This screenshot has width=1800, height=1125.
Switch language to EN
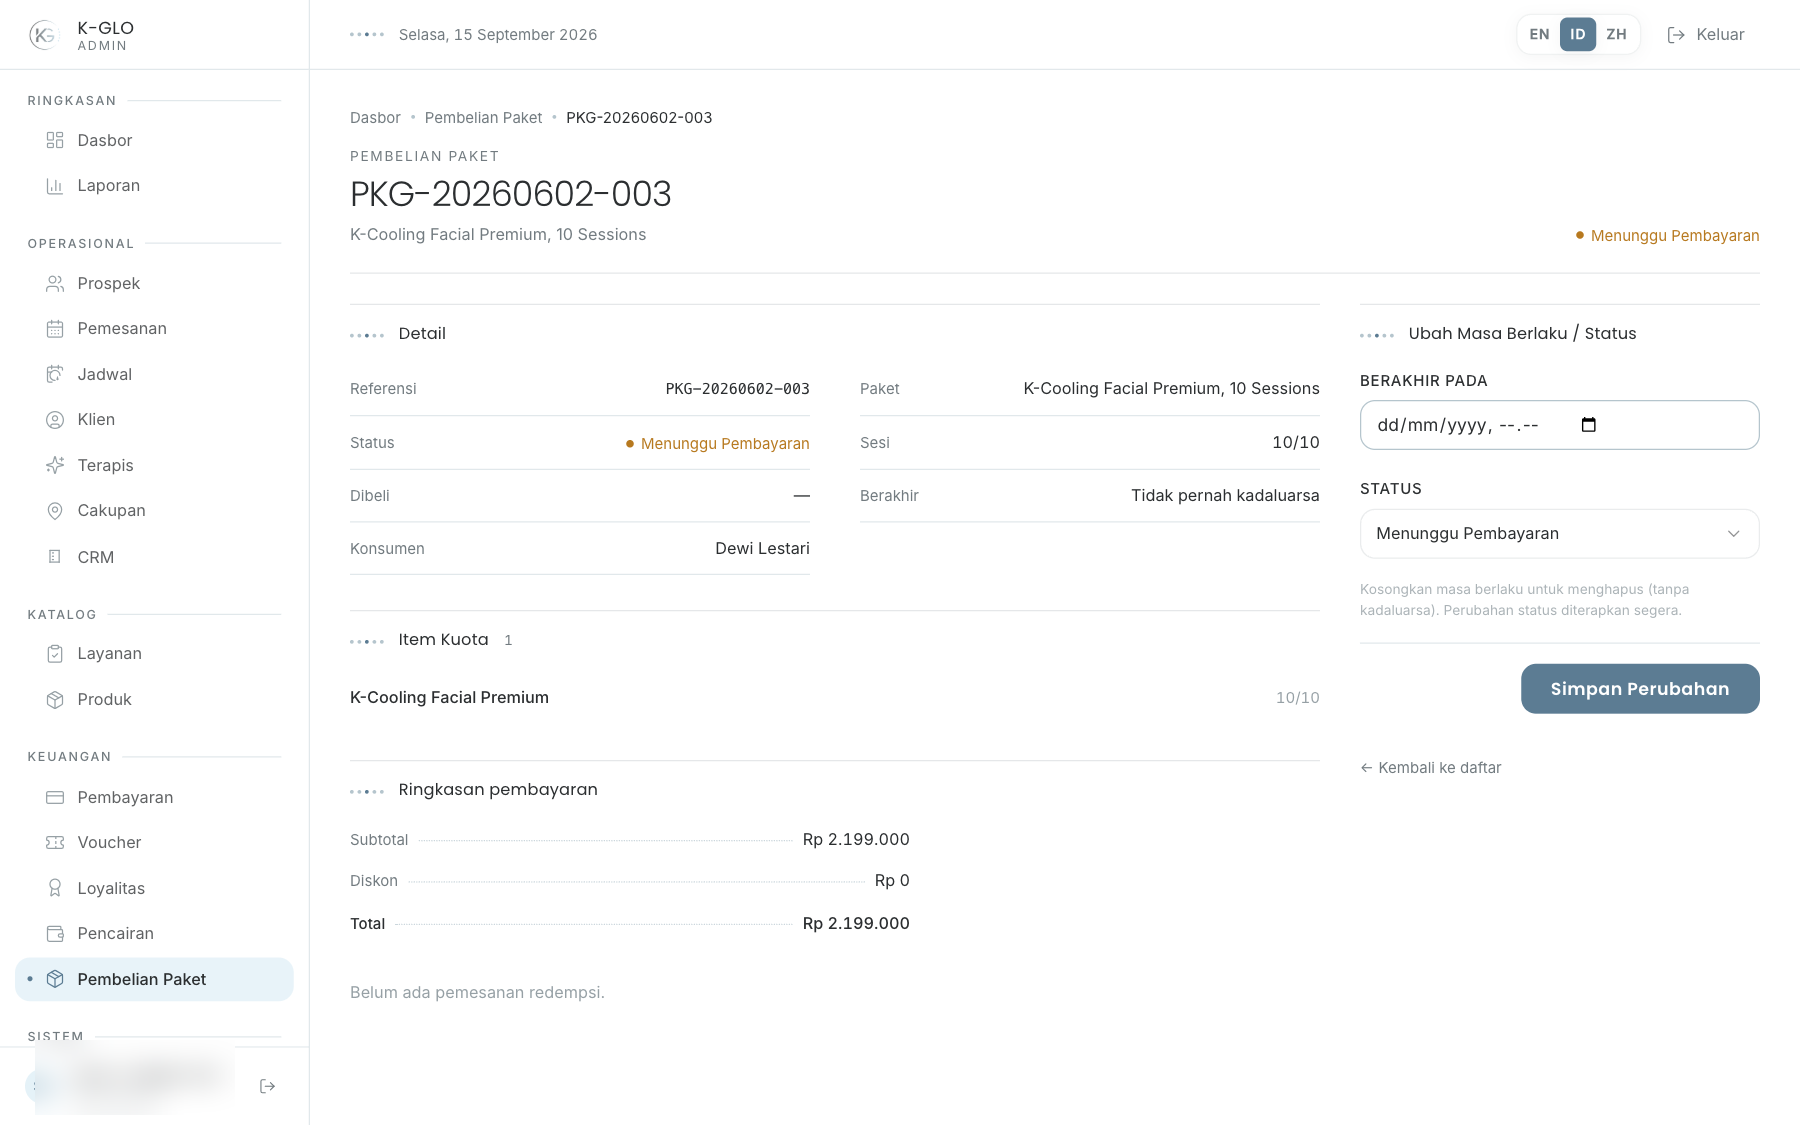click(1539, 34)
